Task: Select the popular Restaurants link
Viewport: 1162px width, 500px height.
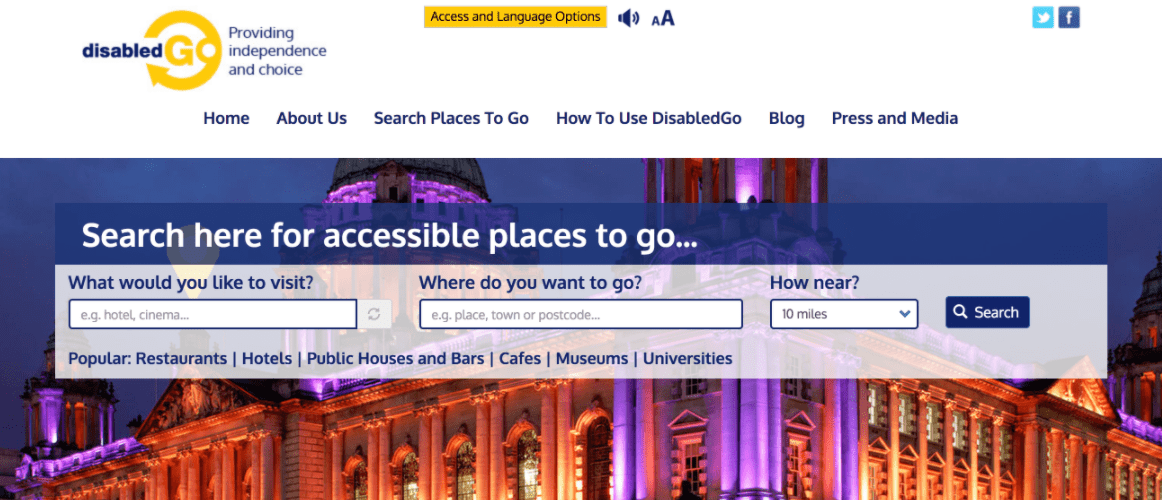Action: tap(182, 359)
